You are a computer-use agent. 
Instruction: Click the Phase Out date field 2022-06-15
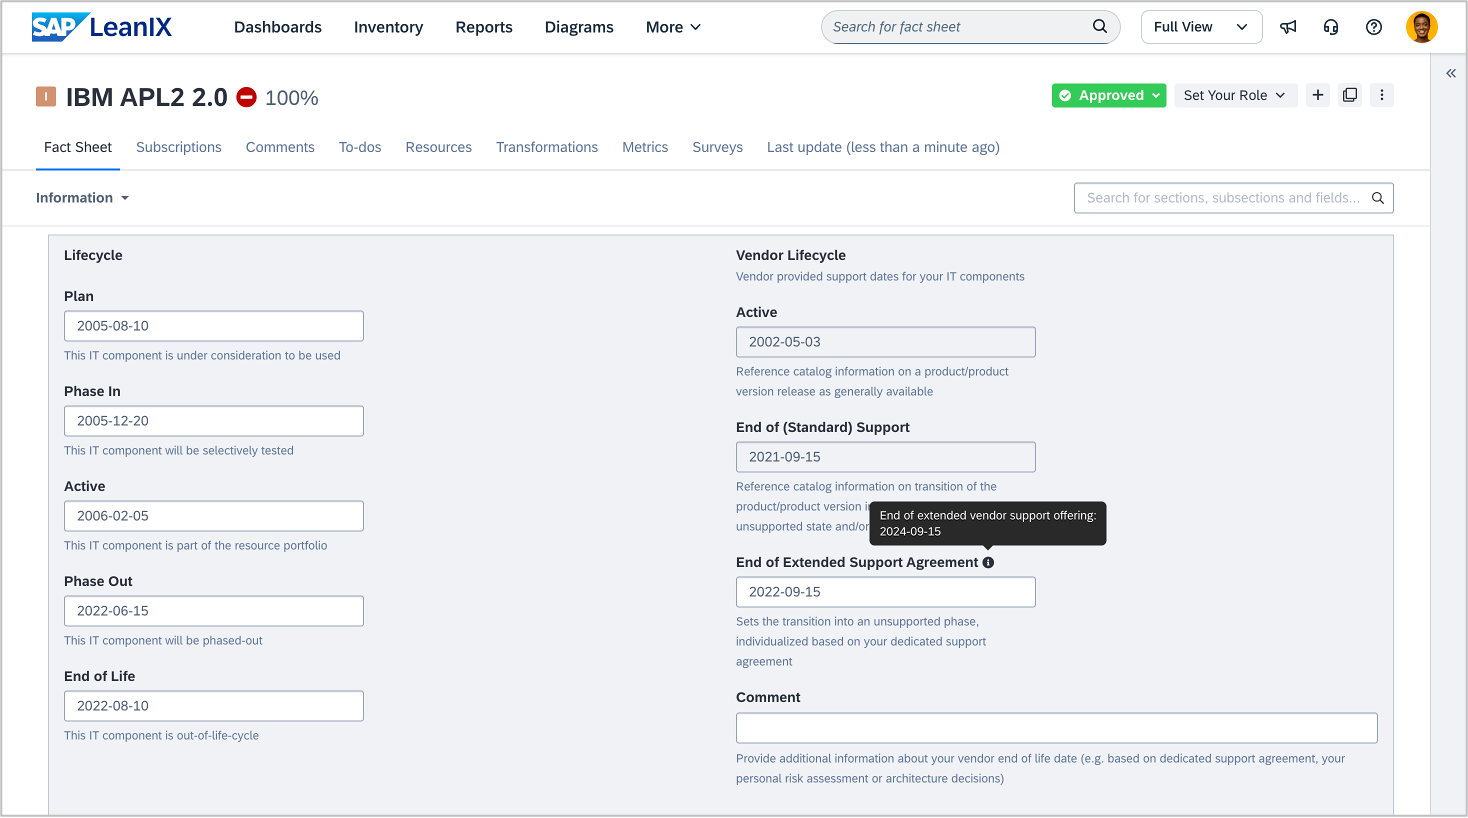214,611
